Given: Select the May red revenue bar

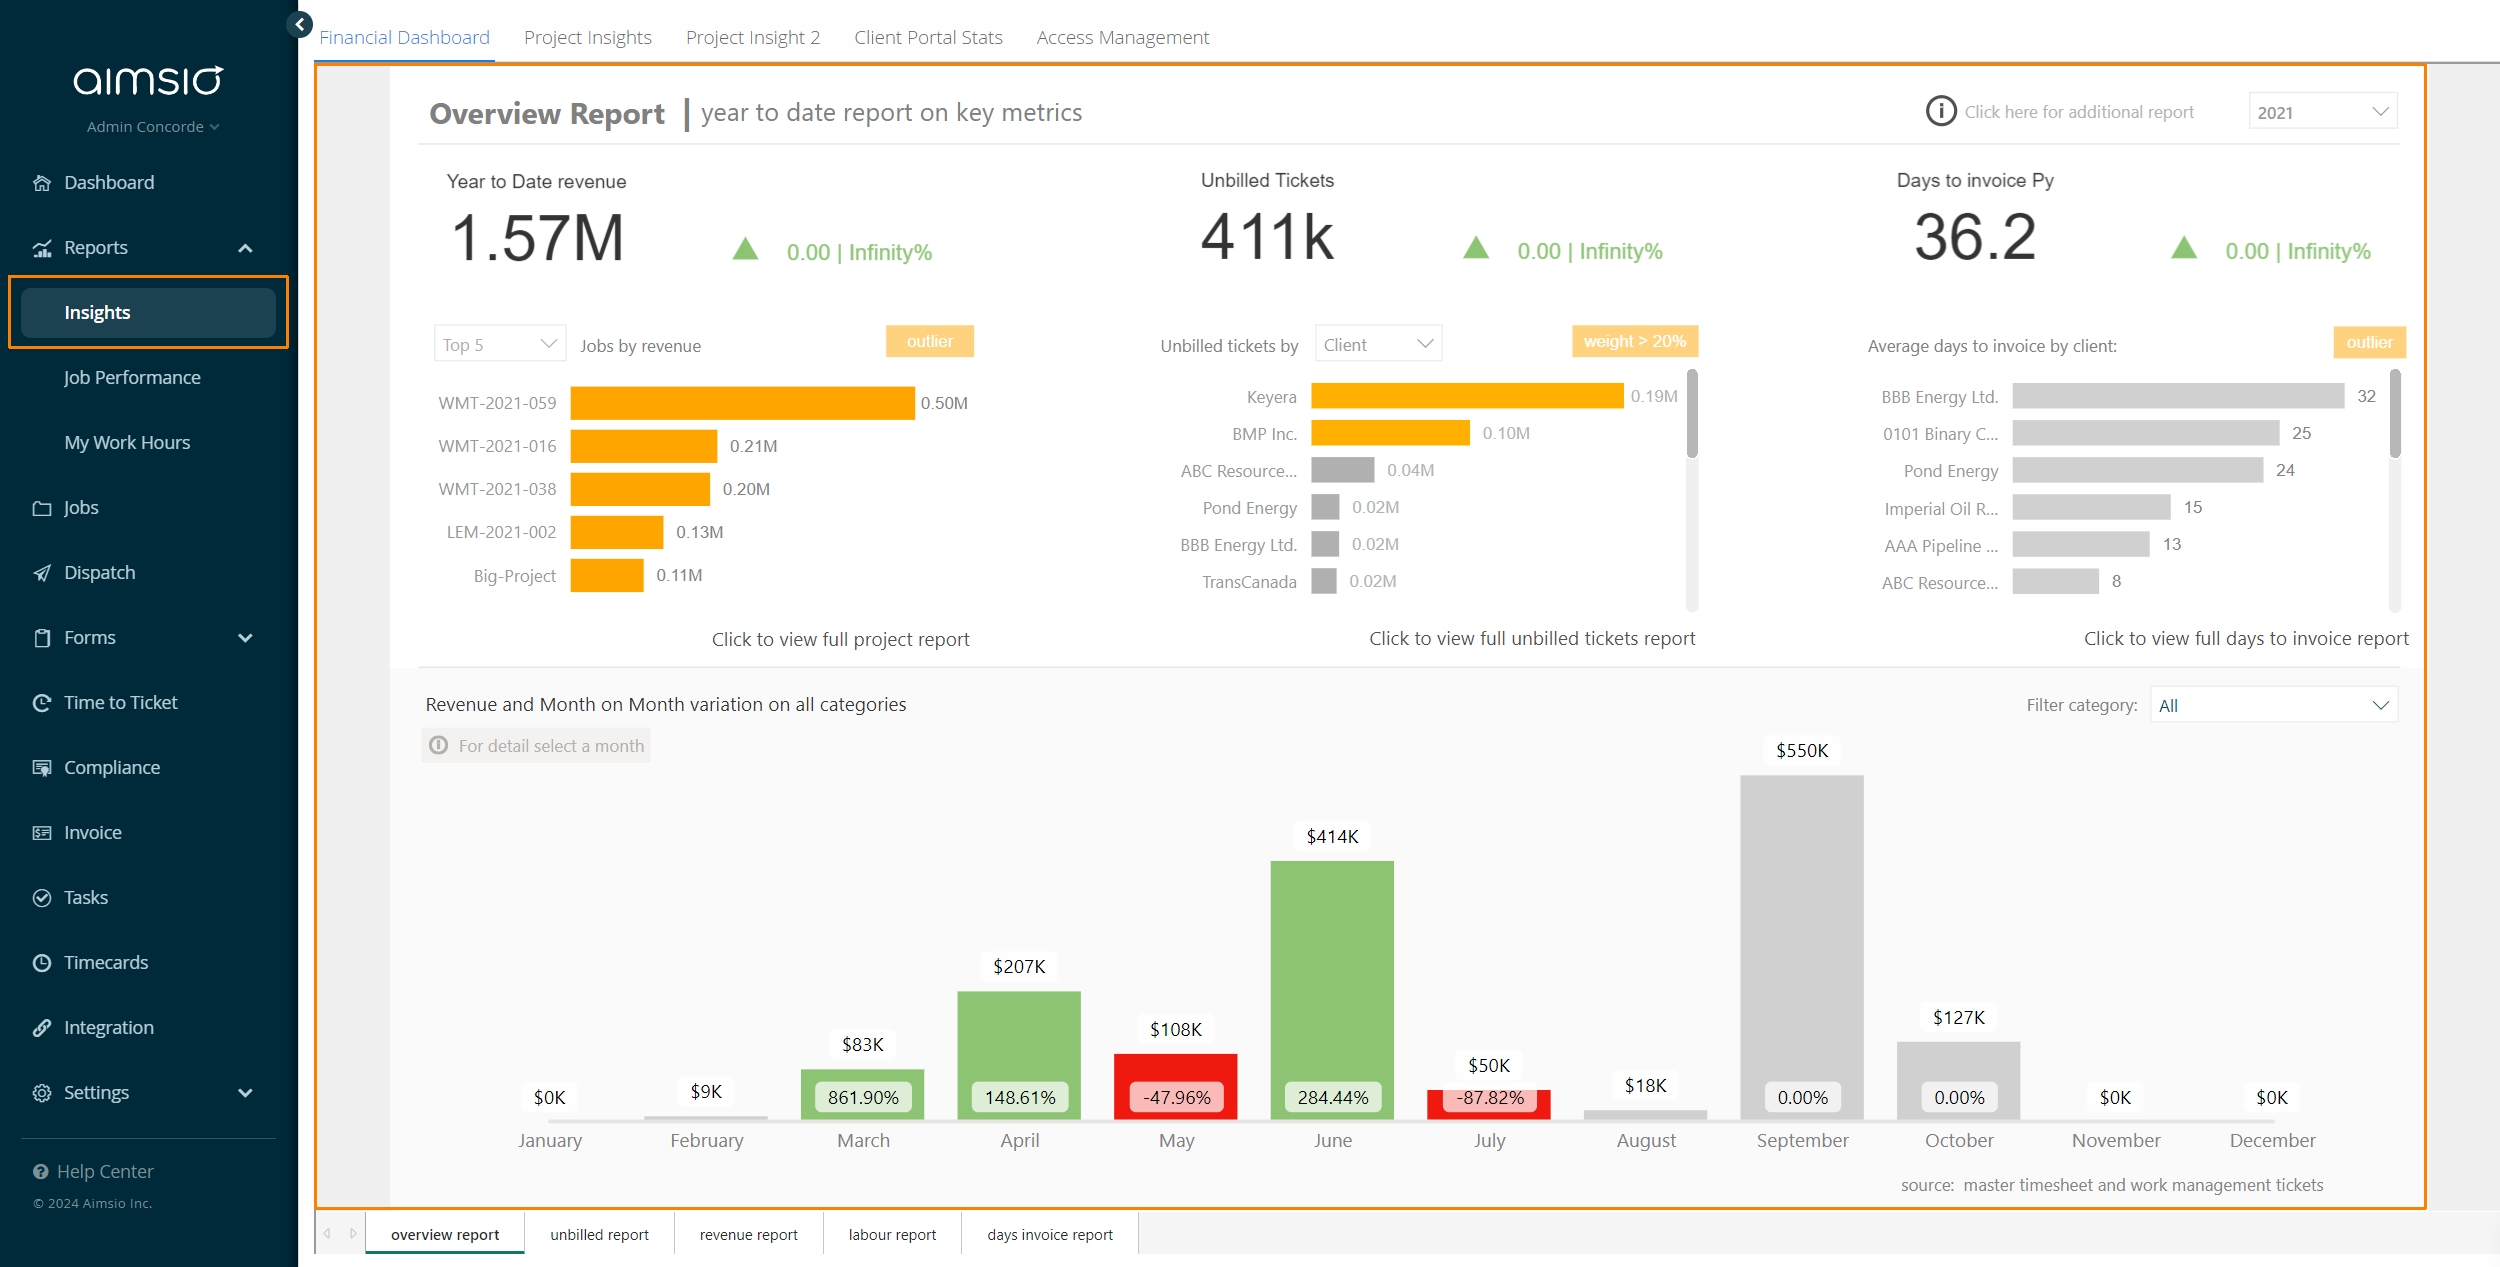Looking at the screenshot, I should 1175,1086.
